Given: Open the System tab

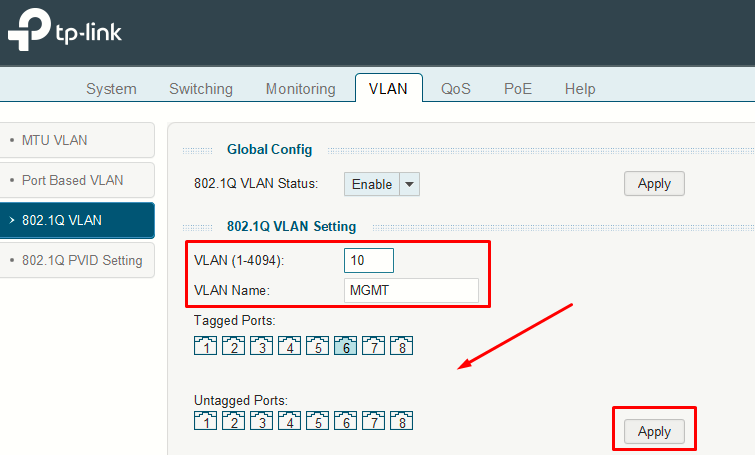Looking at the screenshot, I should 111,89.
